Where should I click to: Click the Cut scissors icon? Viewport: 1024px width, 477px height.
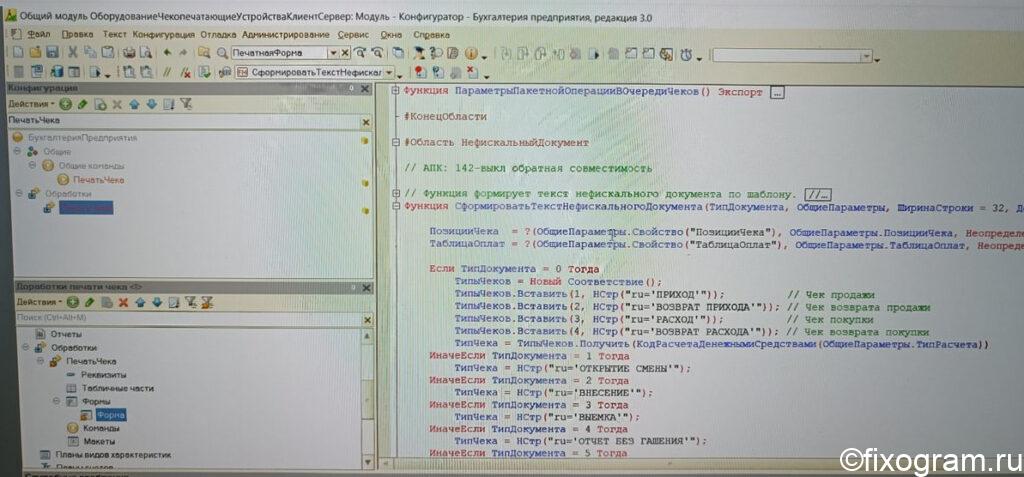coord(73,53)
